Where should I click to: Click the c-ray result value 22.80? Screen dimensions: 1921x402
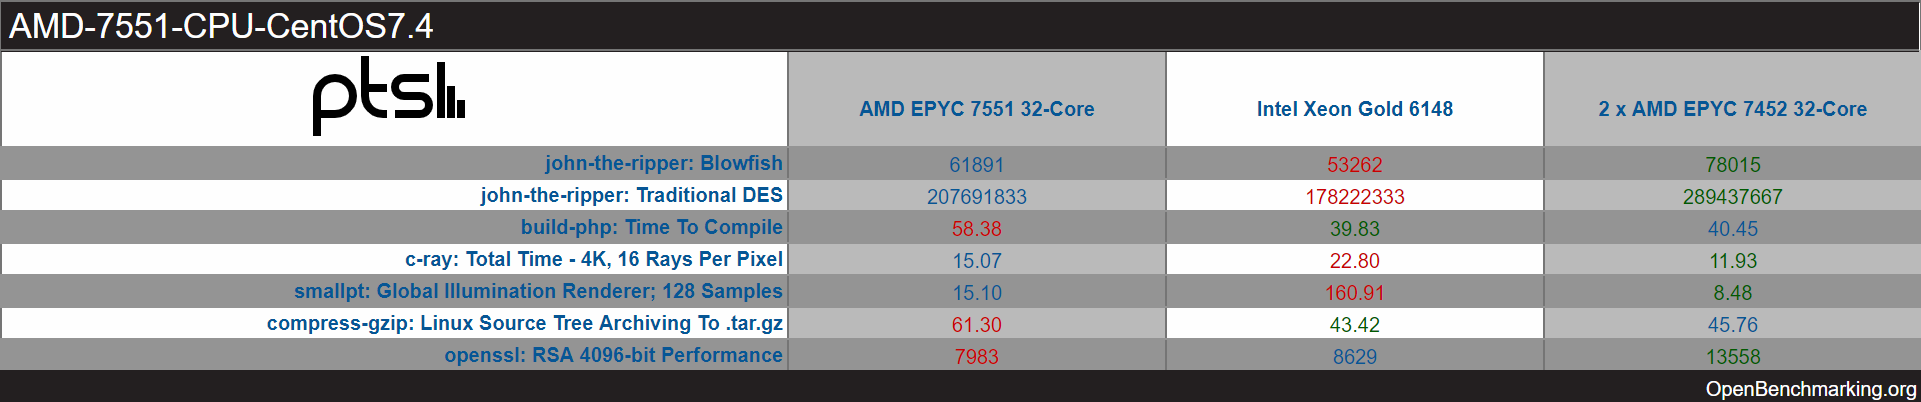coord(1354,261)
